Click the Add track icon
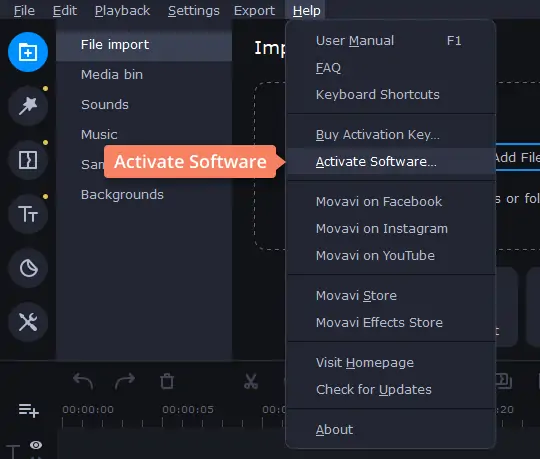Viewport: 540px width, 459px height. coord(29,410)
